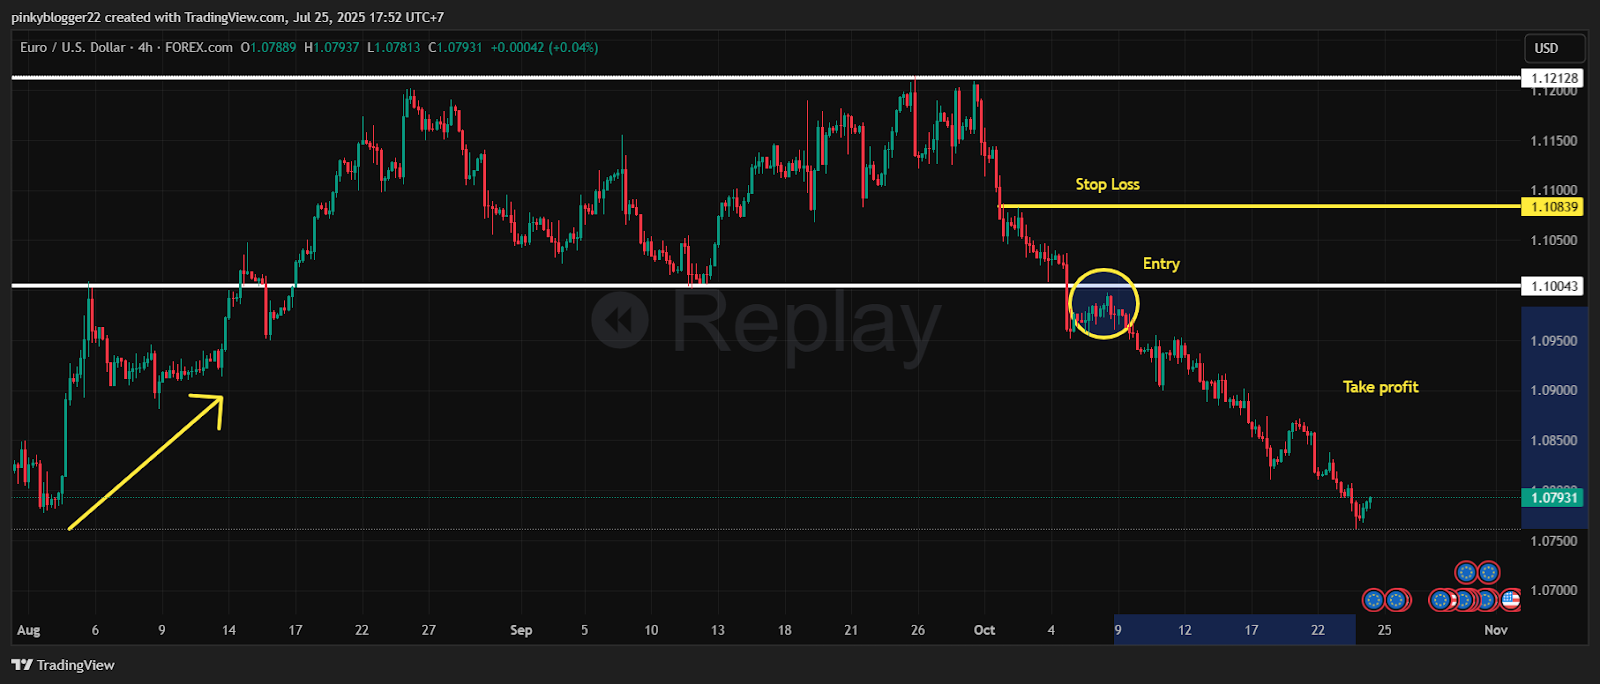Image resolution: width=1600 pixels, height=684 pixels.
Task: Click the 13 date on time axis
Action: pyautogui.click(x=717, y=630)
